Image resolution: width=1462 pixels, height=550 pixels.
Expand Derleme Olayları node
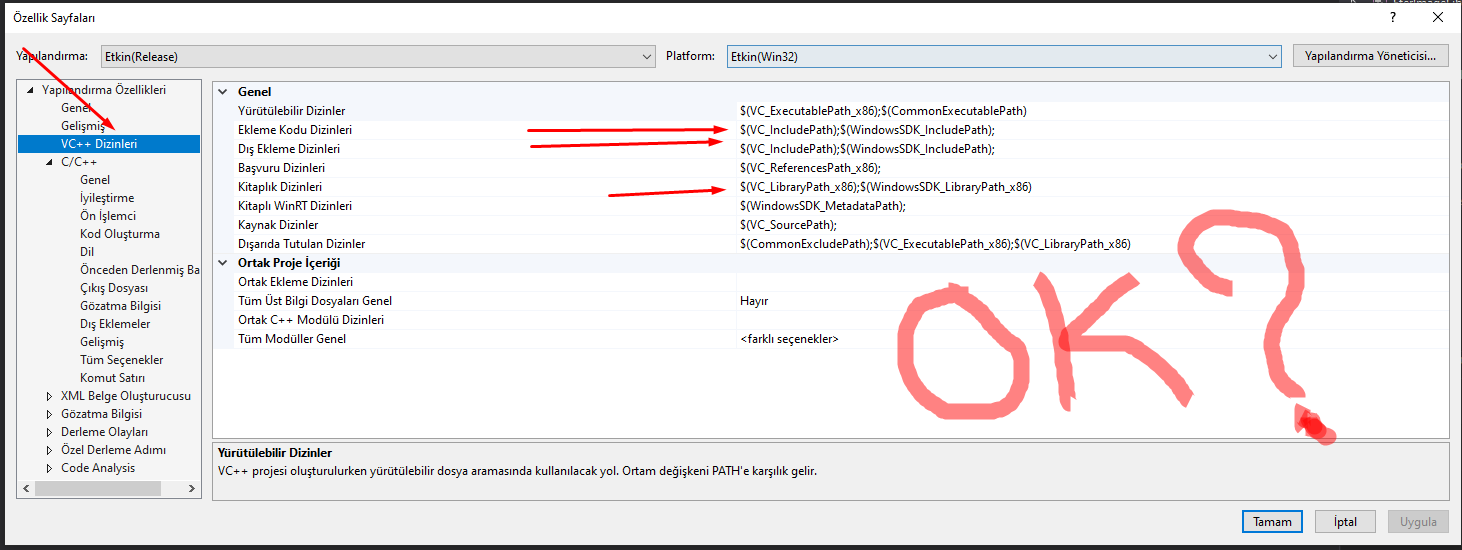49,432
